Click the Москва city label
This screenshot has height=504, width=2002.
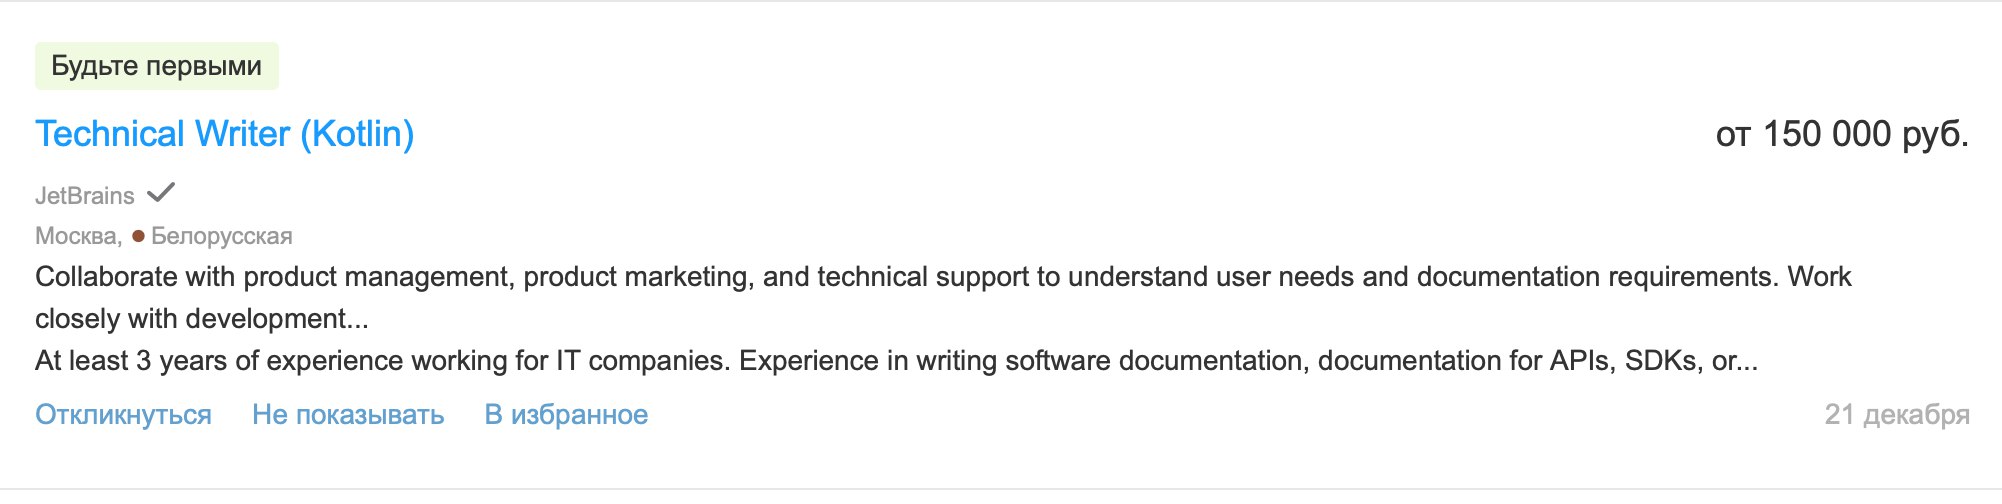click(x=76, y=236)
